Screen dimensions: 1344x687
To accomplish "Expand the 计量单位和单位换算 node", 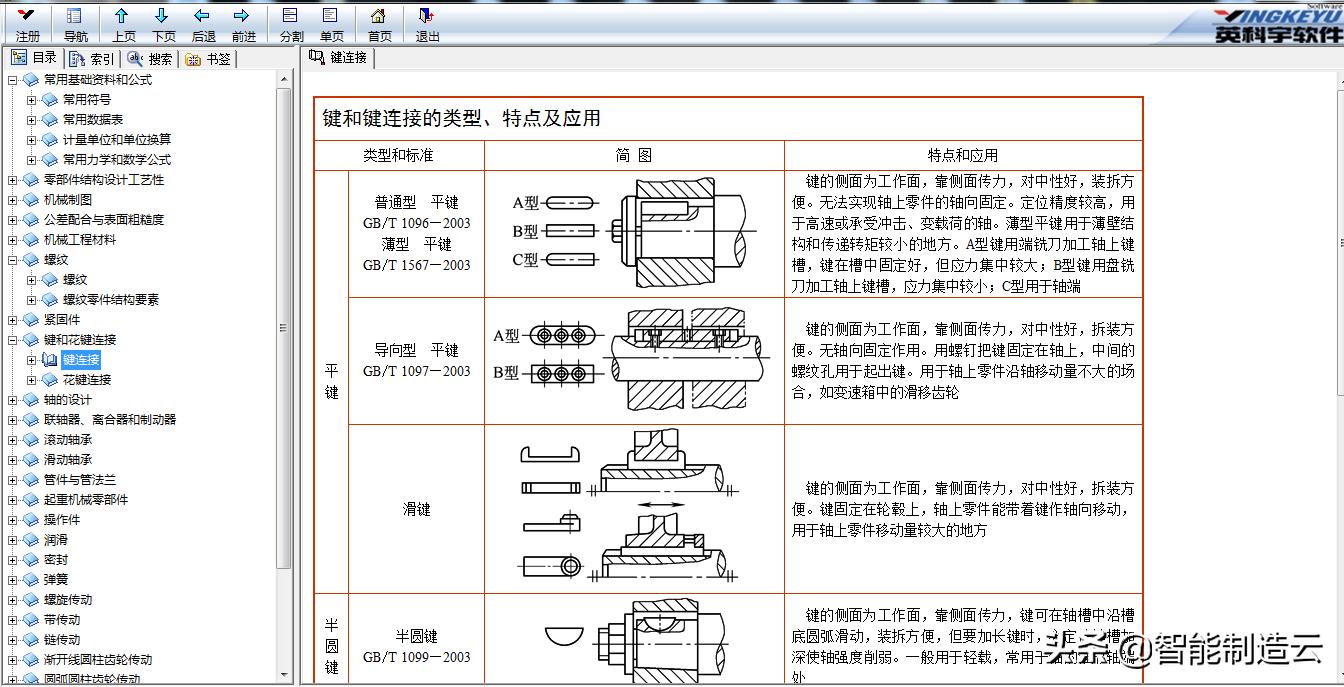I will (31, 140).
